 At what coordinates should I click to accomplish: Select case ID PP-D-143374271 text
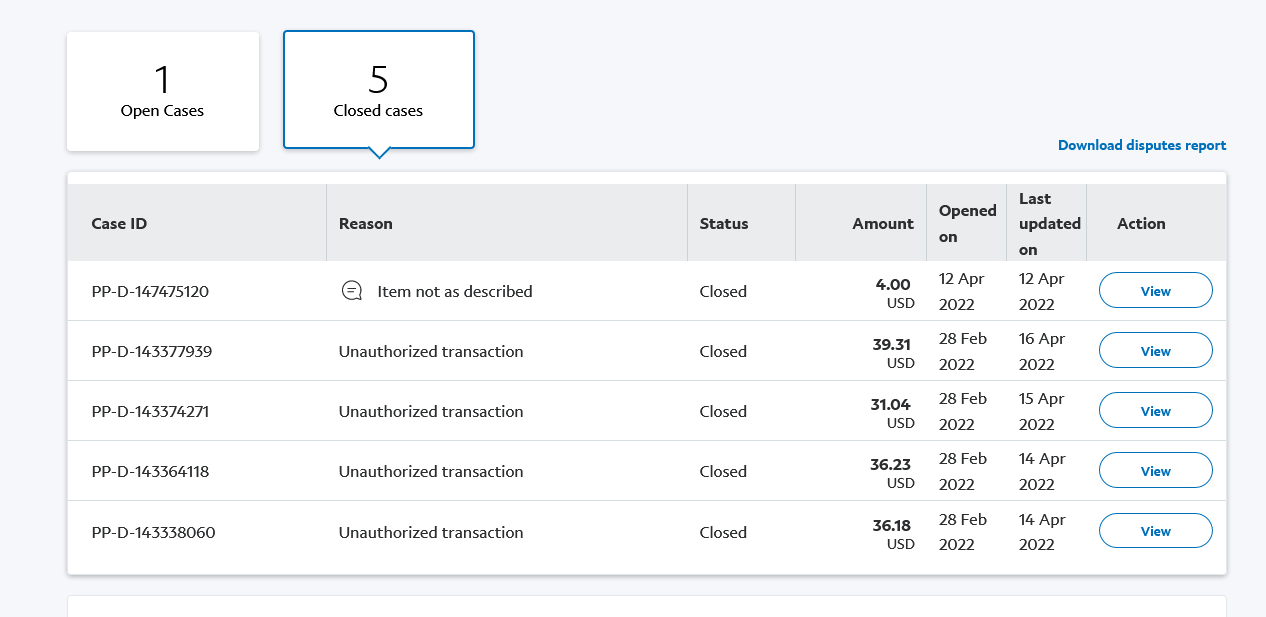click(150, 412)
